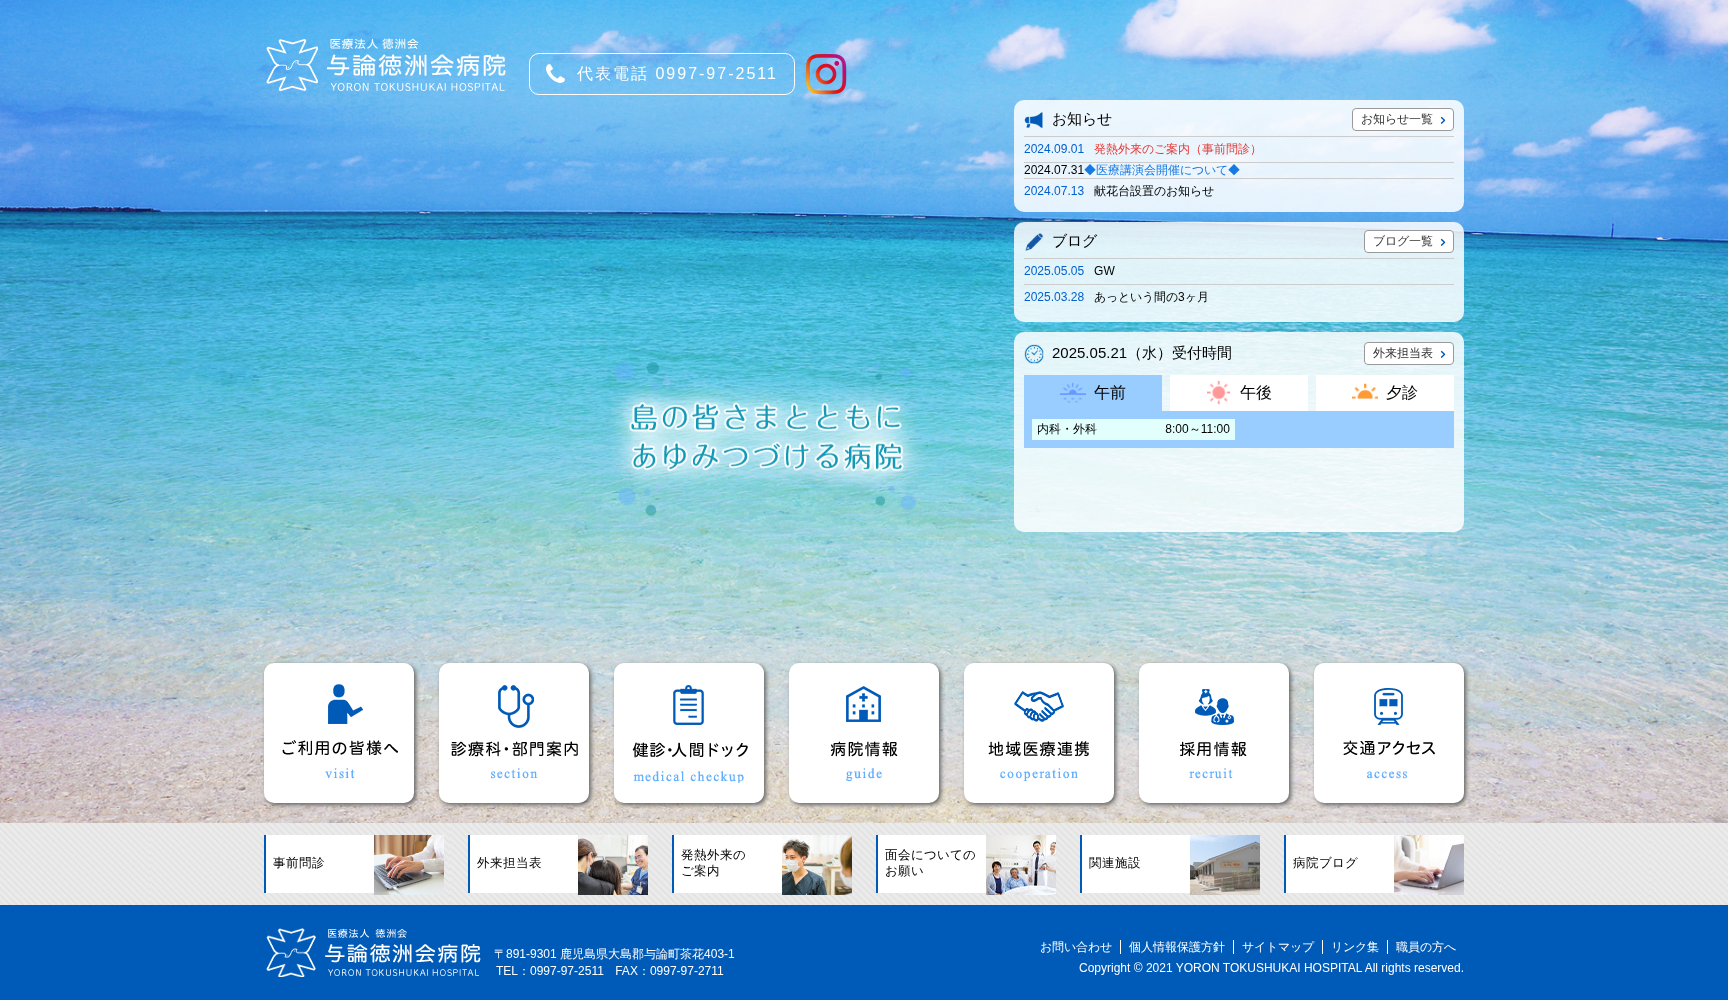Open the 病院情報 guide building tile

click(864, 732)
